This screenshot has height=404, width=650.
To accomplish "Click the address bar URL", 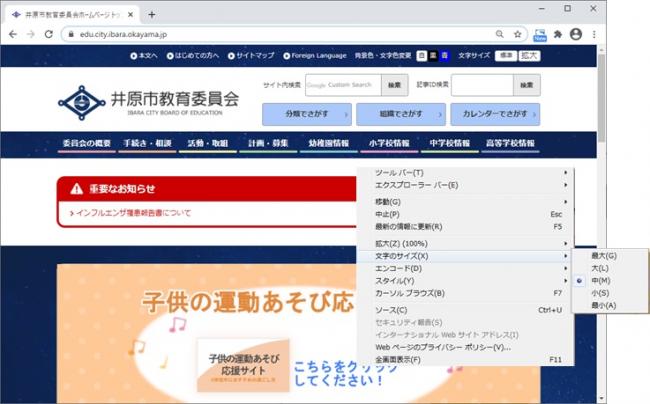I will point(124,34).
